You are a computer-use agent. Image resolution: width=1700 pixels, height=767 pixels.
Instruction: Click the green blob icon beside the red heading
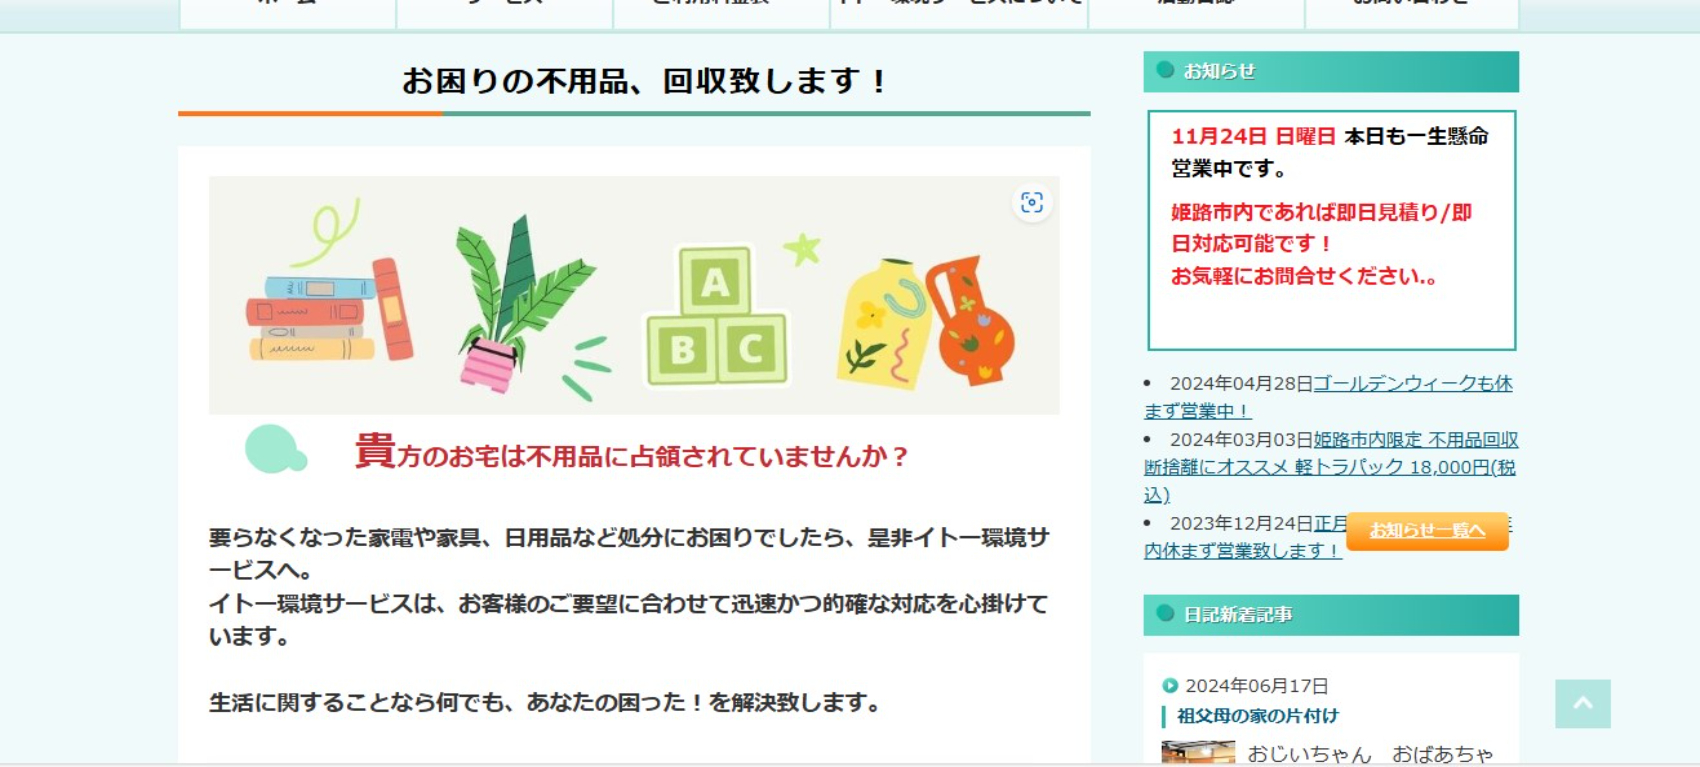[275, 449]
